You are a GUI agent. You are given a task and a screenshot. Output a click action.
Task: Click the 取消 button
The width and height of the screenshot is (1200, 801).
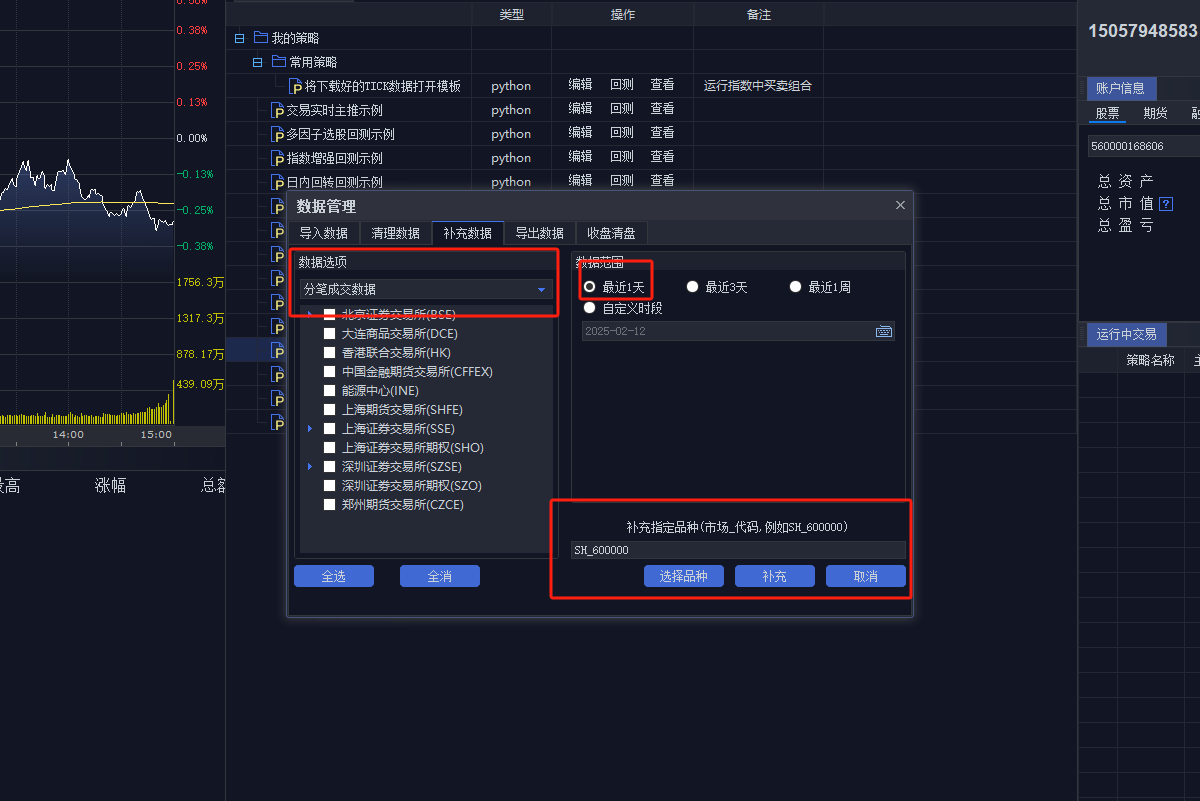tap(865, 576)
